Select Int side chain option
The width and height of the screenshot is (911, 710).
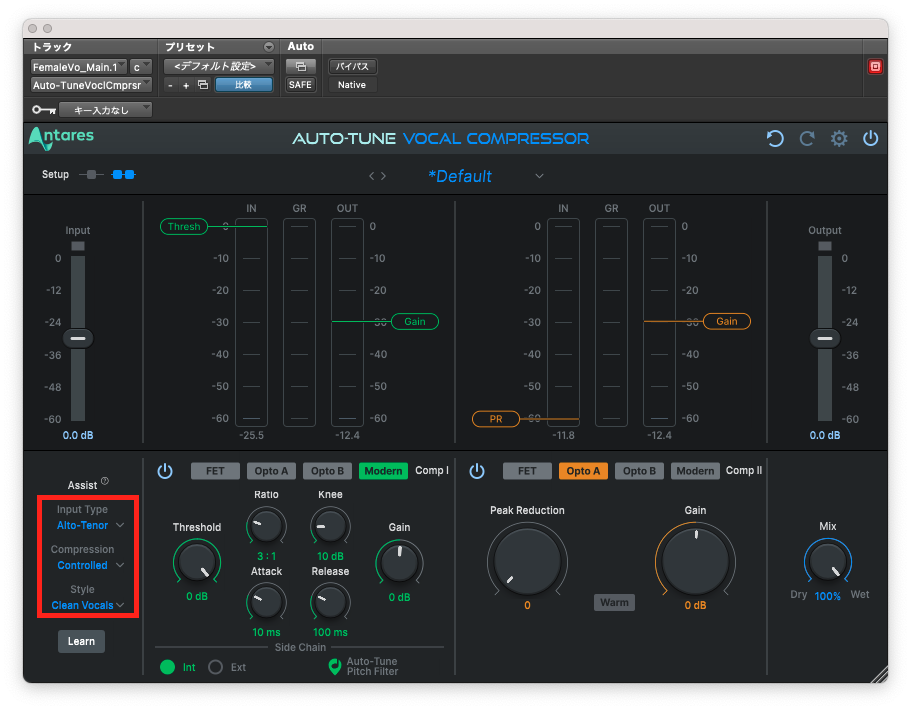click(167, 667)
